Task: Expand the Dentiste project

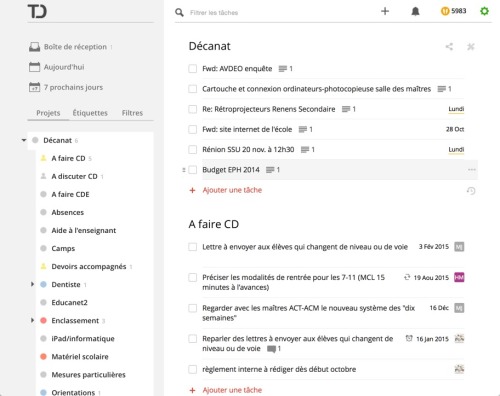Action: point(32,284)
